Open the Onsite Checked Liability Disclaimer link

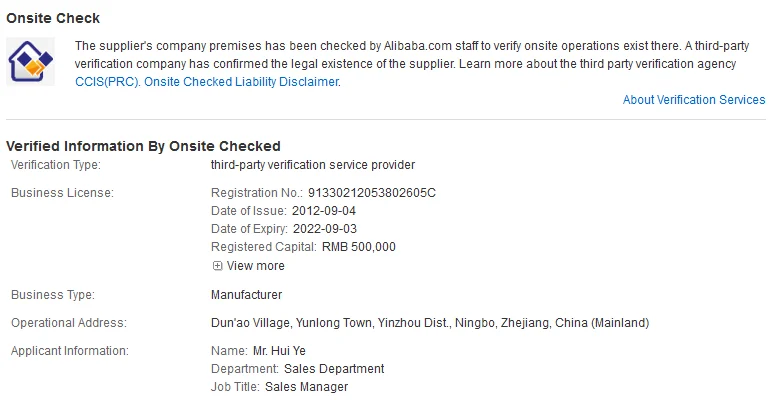coord(242,83)
